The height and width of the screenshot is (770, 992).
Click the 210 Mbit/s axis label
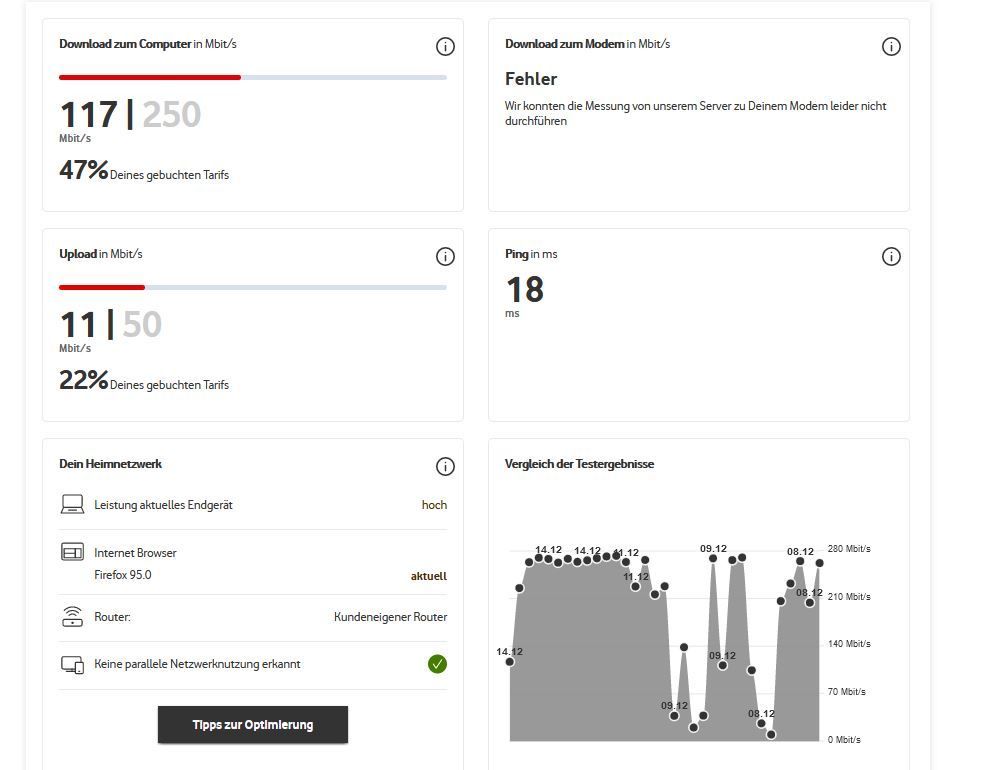click(849, 597)
